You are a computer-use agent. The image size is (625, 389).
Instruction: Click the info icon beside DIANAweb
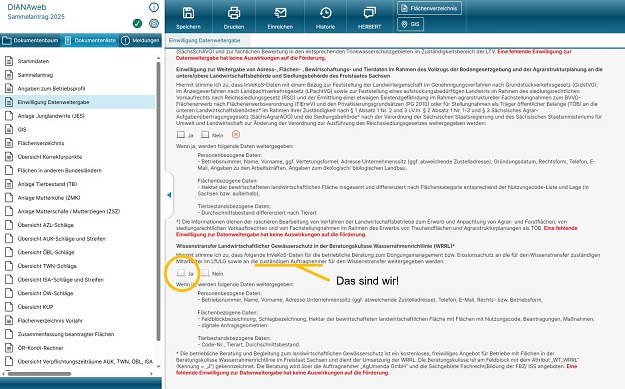[x=154, y=7]
